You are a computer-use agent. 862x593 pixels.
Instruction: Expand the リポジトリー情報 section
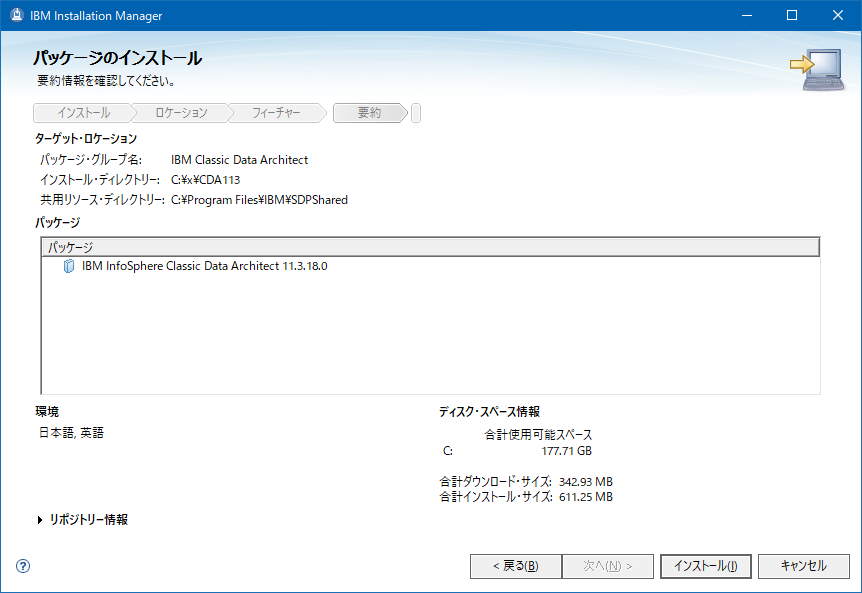(40, 520)
